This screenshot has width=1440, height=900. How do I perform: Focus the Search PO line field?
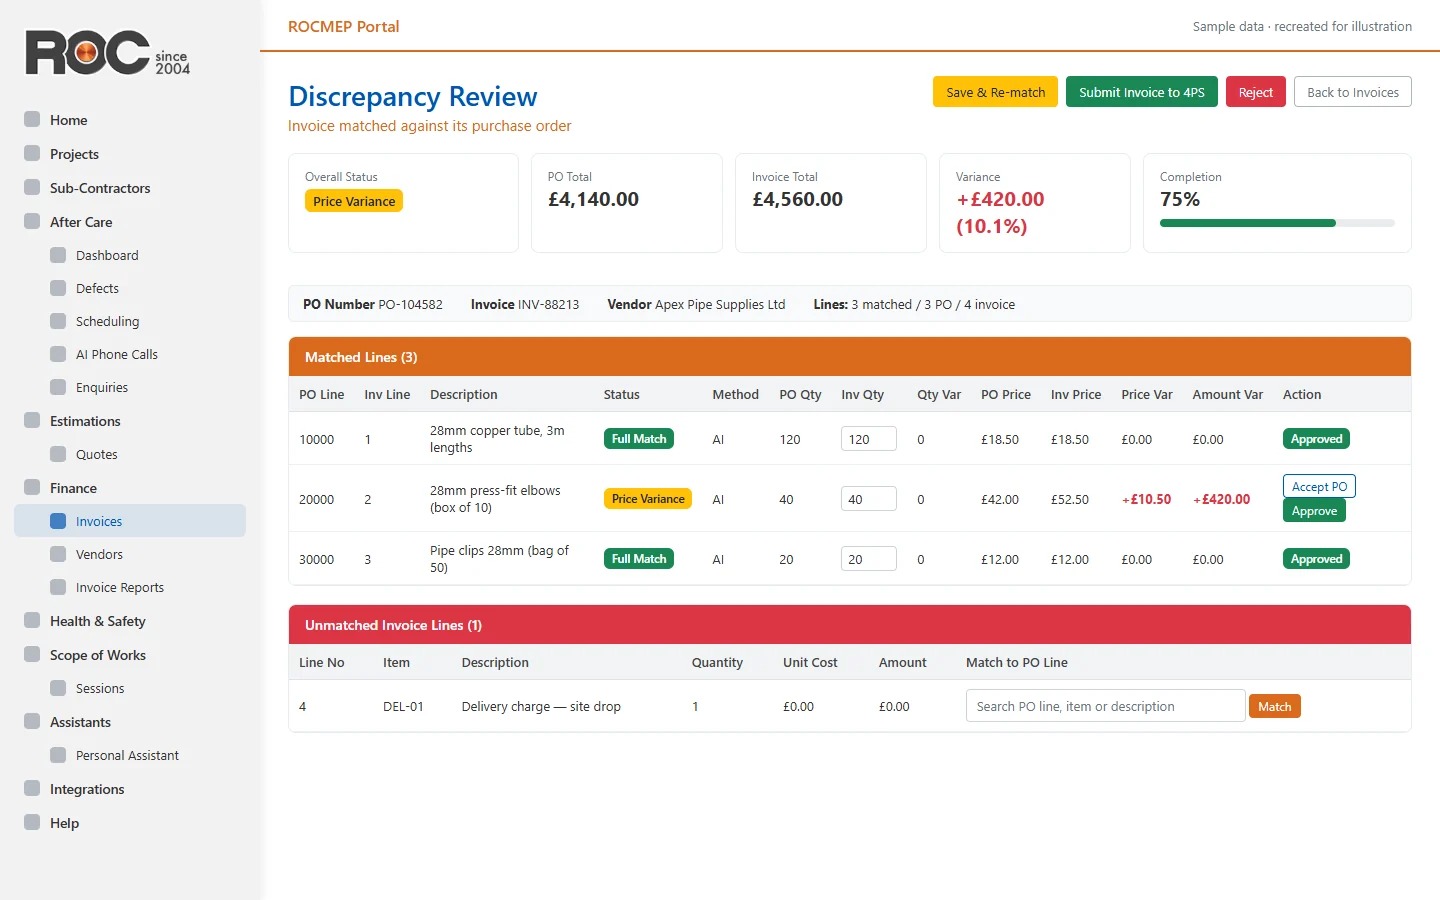(1105, 706)
